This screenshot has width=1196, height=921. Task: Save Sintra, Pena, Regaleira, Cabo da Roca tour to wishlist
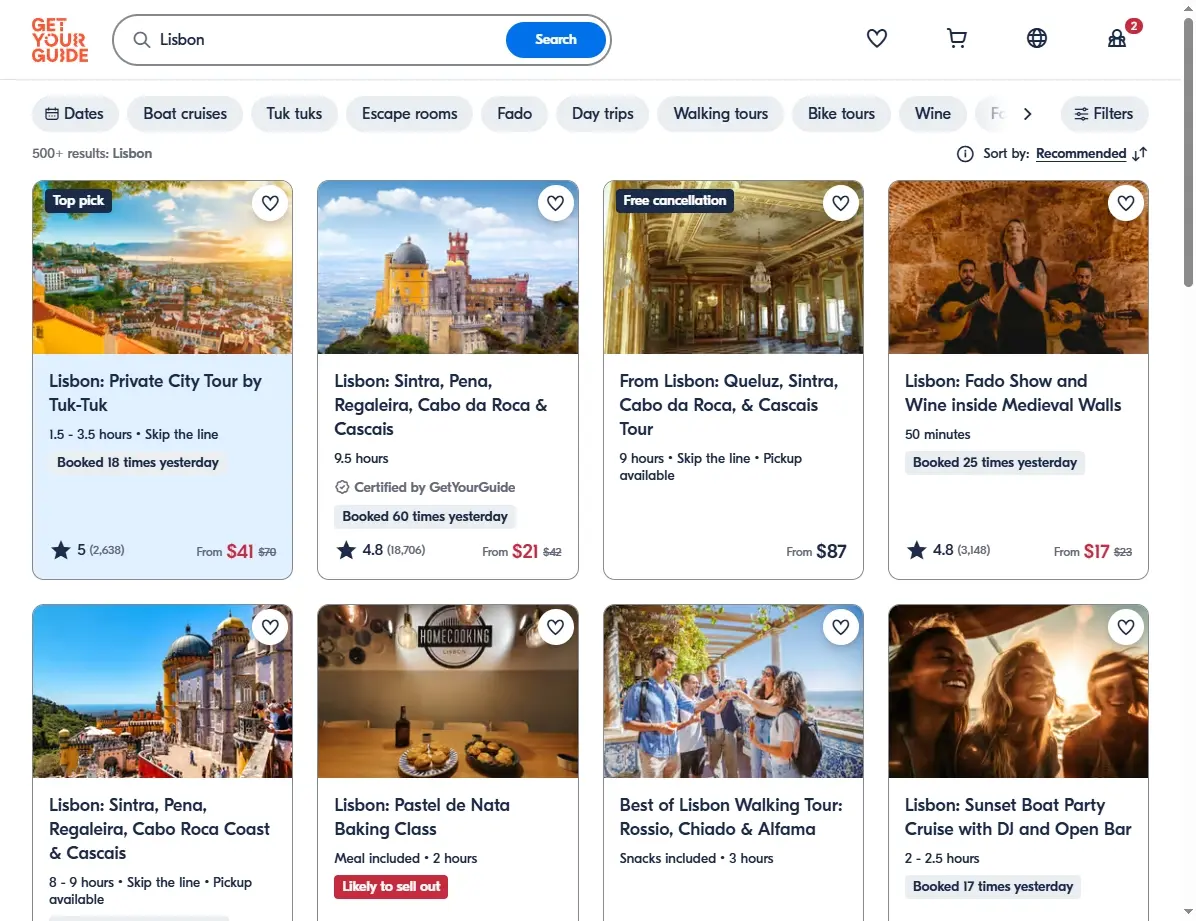tap(555, 203)
